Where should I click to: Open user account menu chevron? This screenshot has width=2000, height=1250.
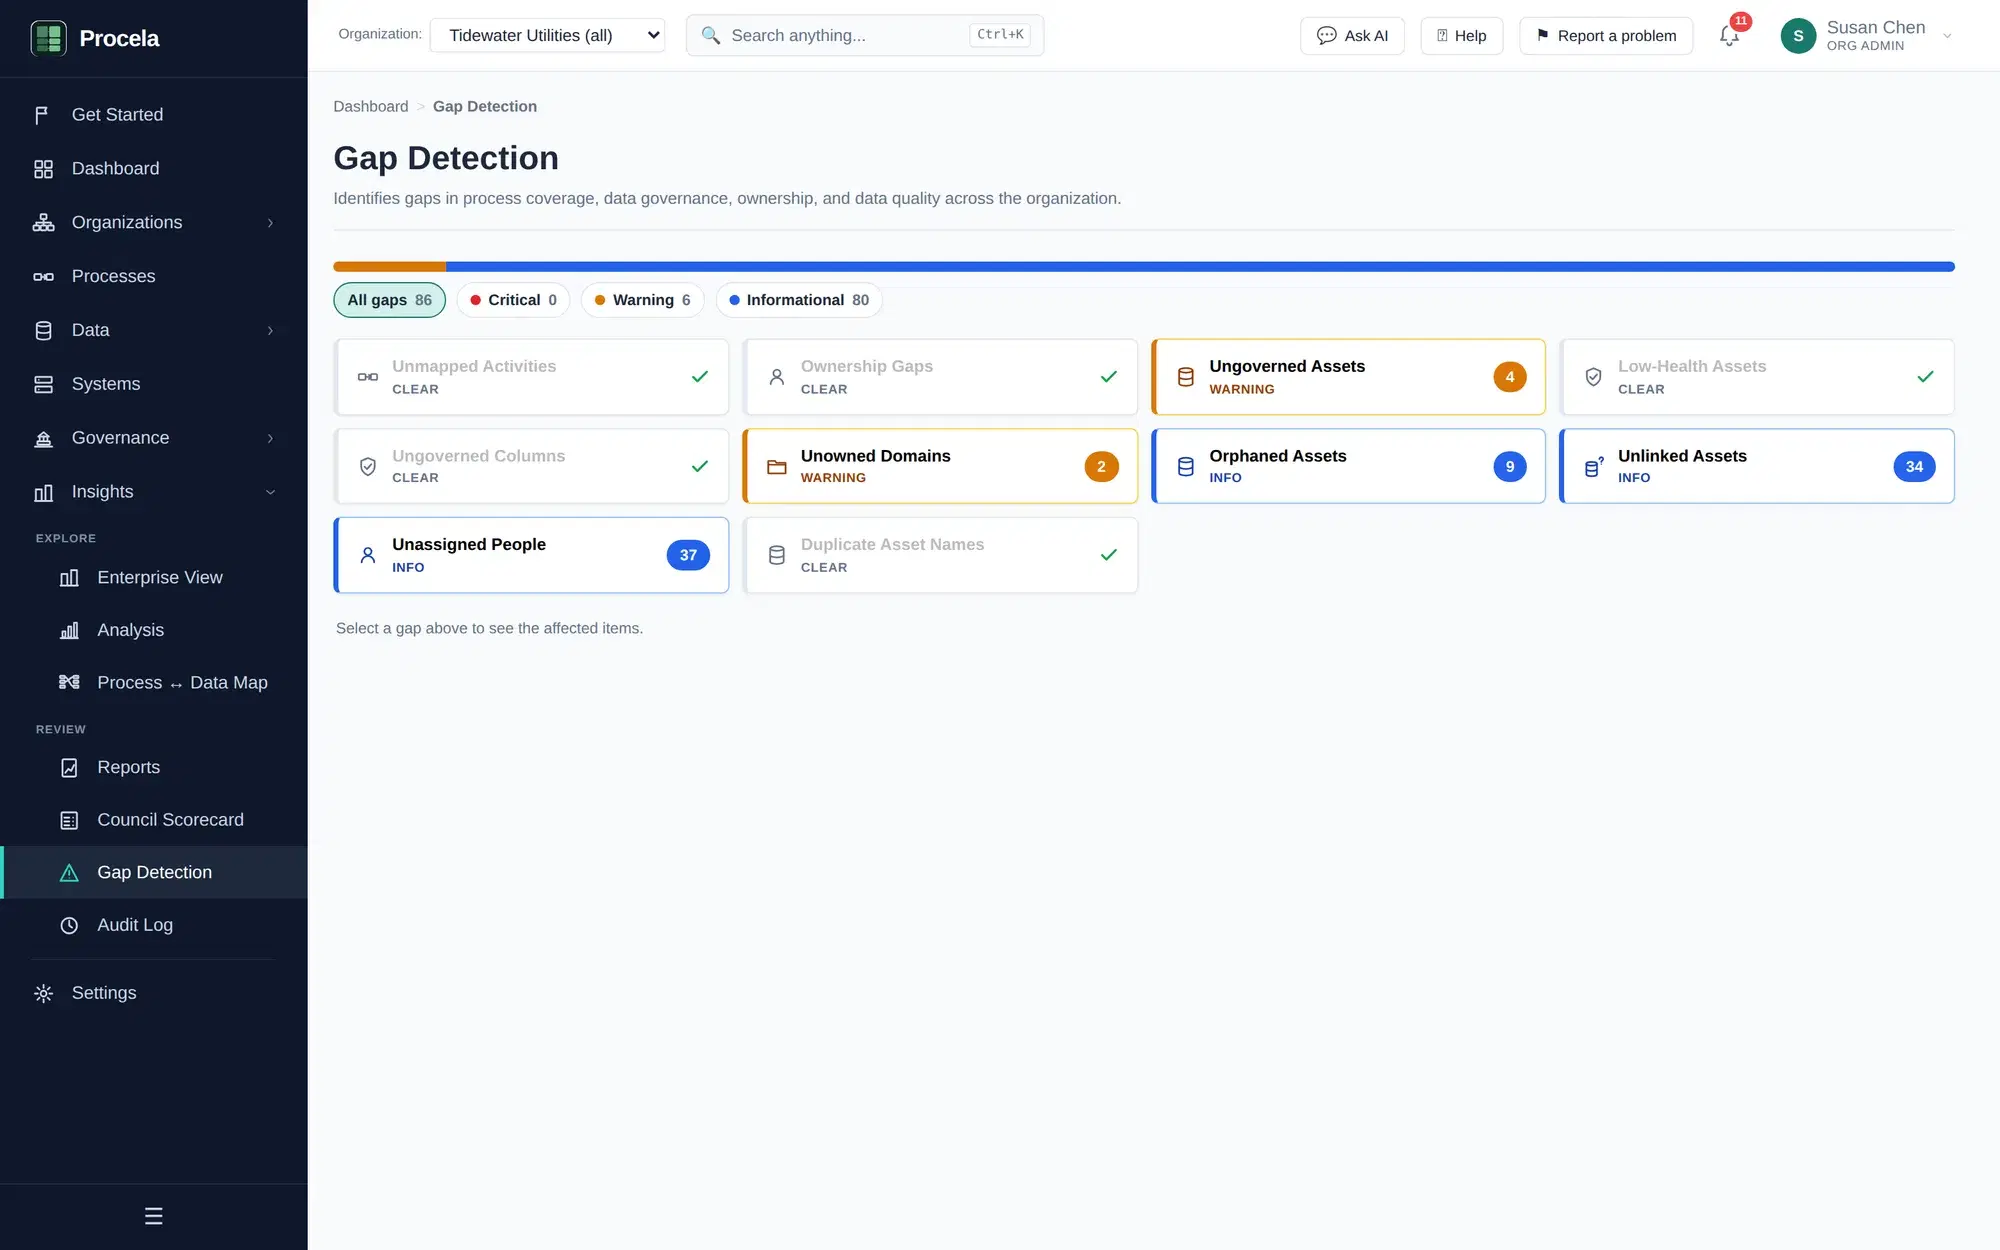1947,36
